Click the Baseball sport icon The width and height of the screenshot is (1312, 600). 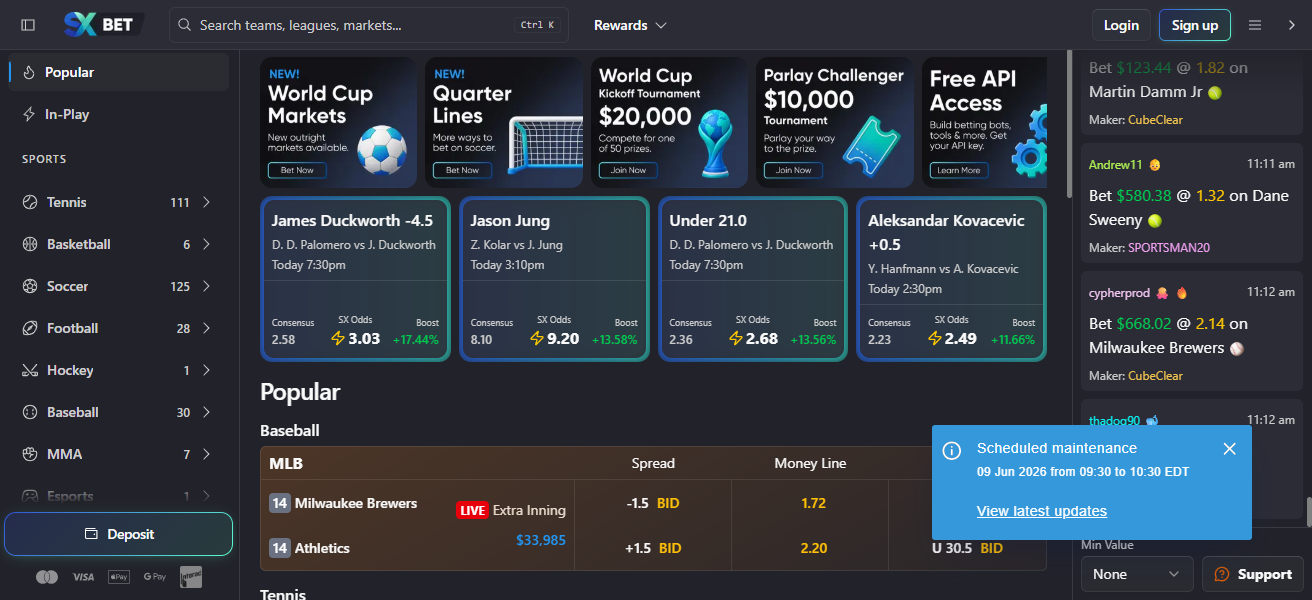[x=29, y=412]
